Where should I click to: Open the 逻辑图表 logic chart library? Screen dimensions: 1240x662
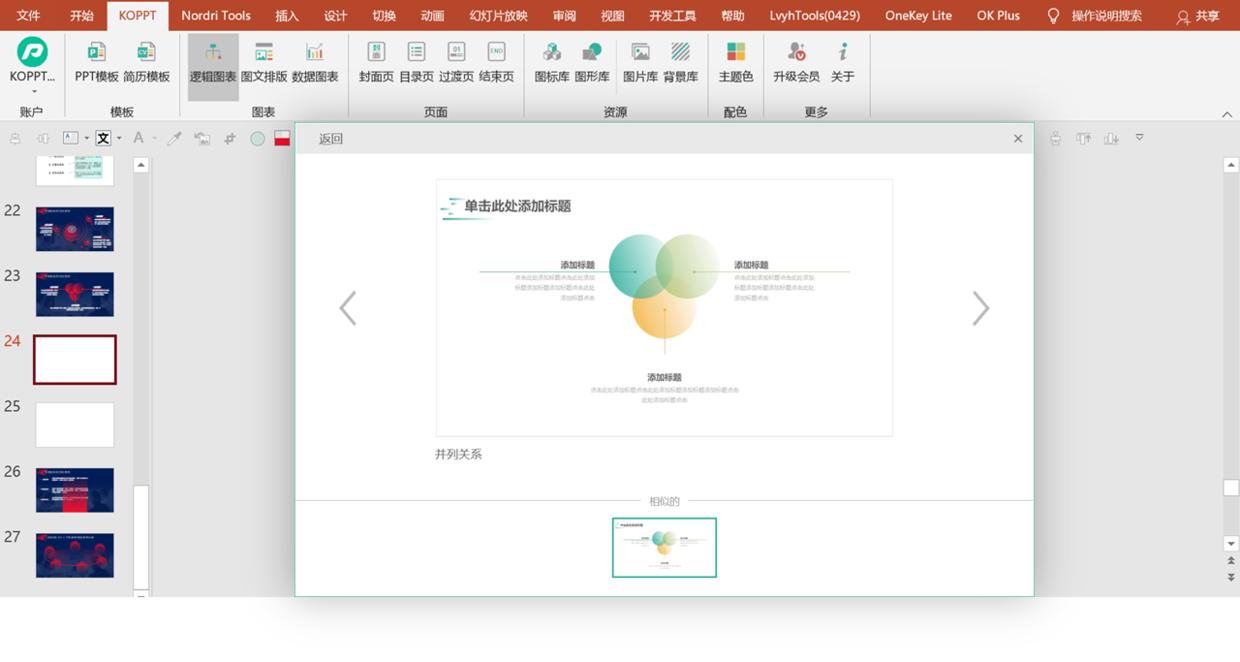click(213, 62)
